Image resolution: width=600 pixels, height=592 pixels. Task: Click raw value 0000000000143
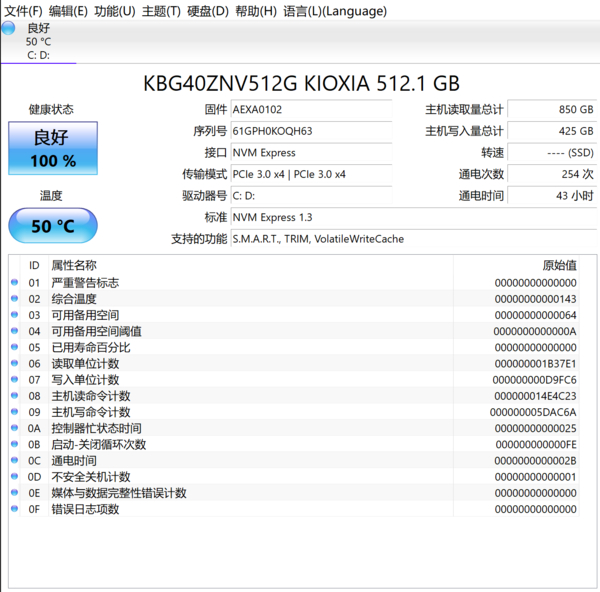click(x=535, y=299)
